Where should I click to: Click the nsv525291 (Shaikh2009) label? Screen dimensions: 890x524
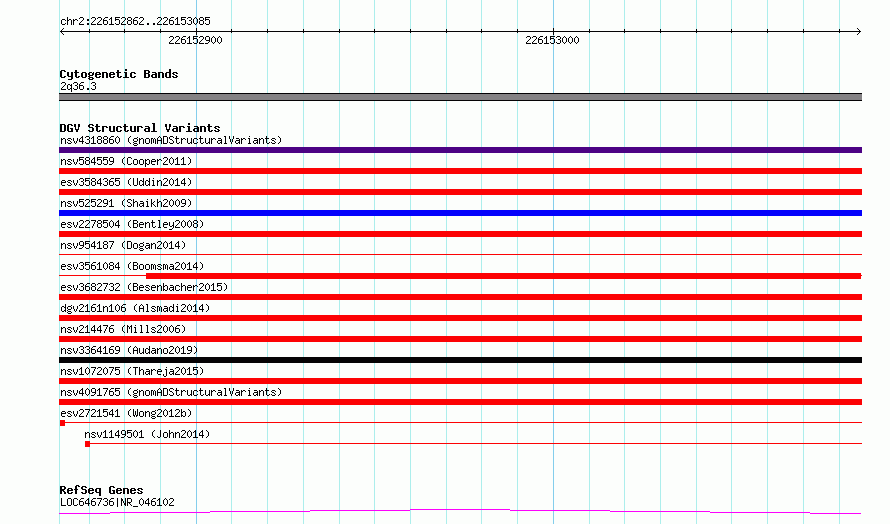(126, 203)
